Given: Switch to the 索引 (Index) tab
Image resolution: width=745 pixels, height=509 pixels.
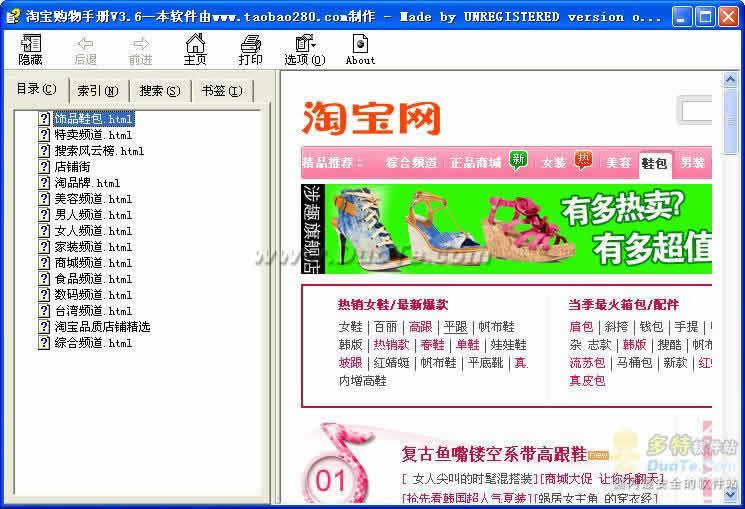Looking at the screenshot, I should click(x=98, y=90).
